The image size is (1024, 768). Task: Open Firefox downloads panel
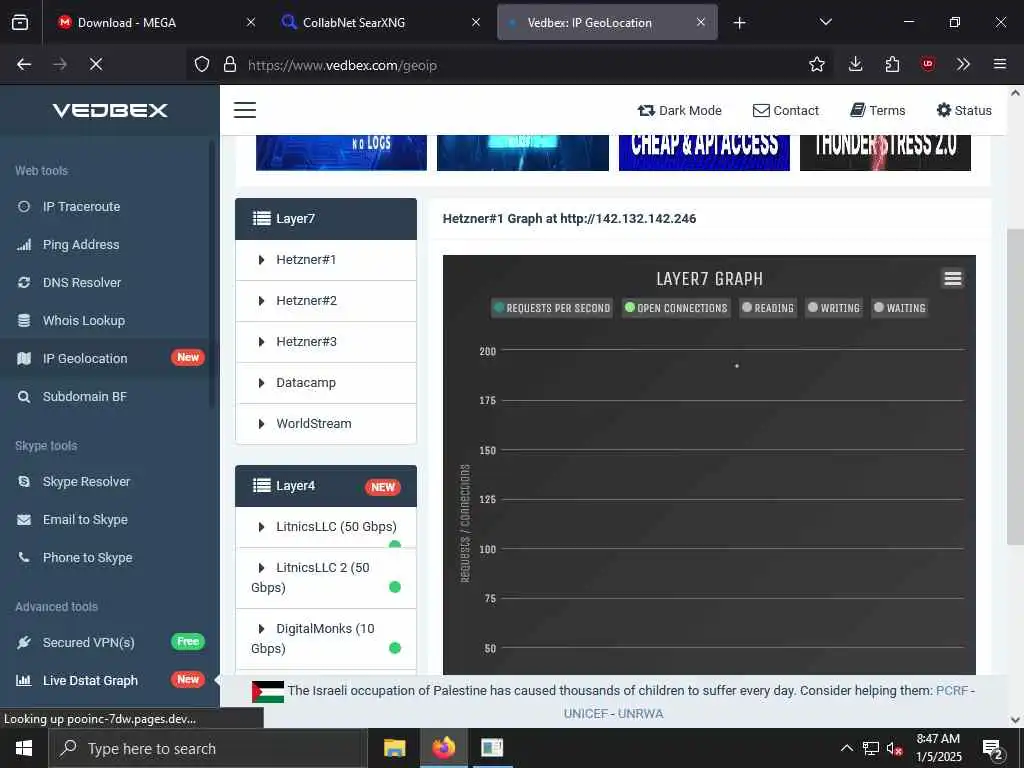point(856,64)
